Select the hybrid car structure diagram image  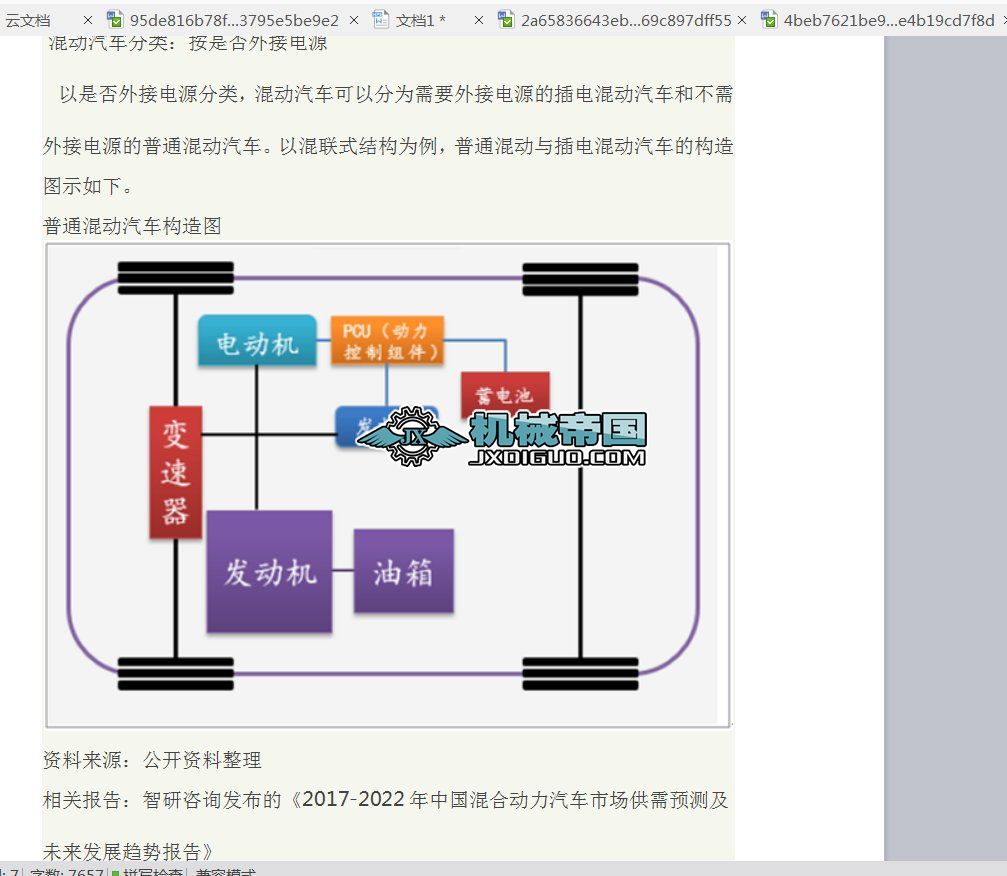[388, 486]
